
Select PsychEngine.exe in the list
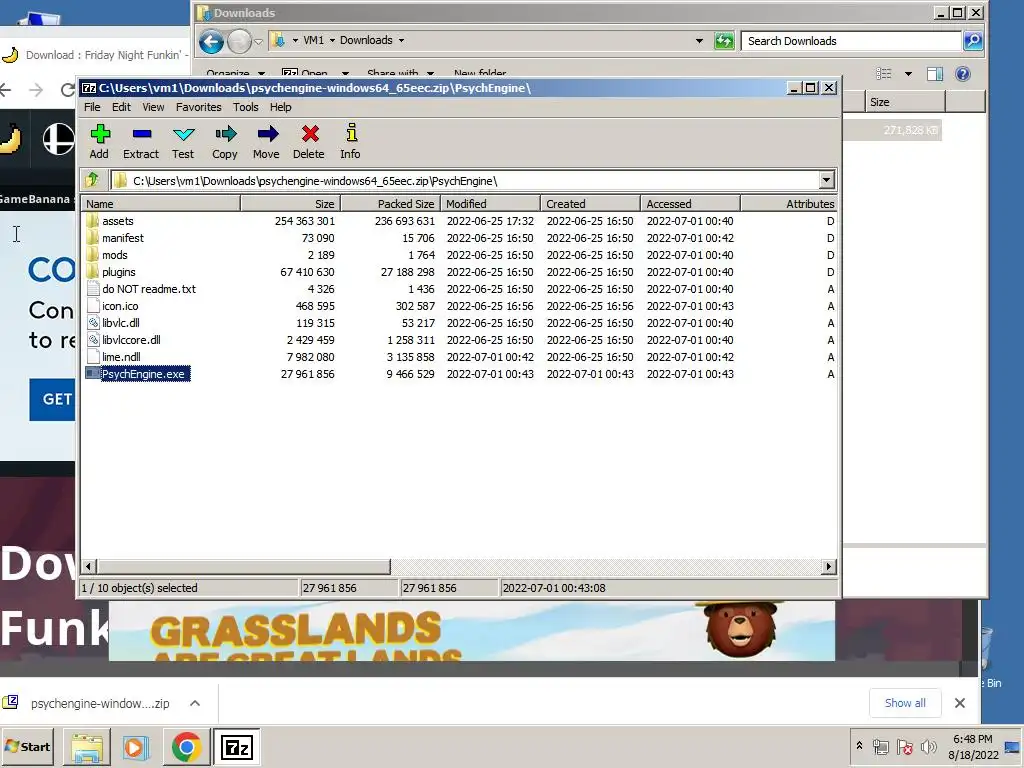pyautogui.click(x=144, y=374)
